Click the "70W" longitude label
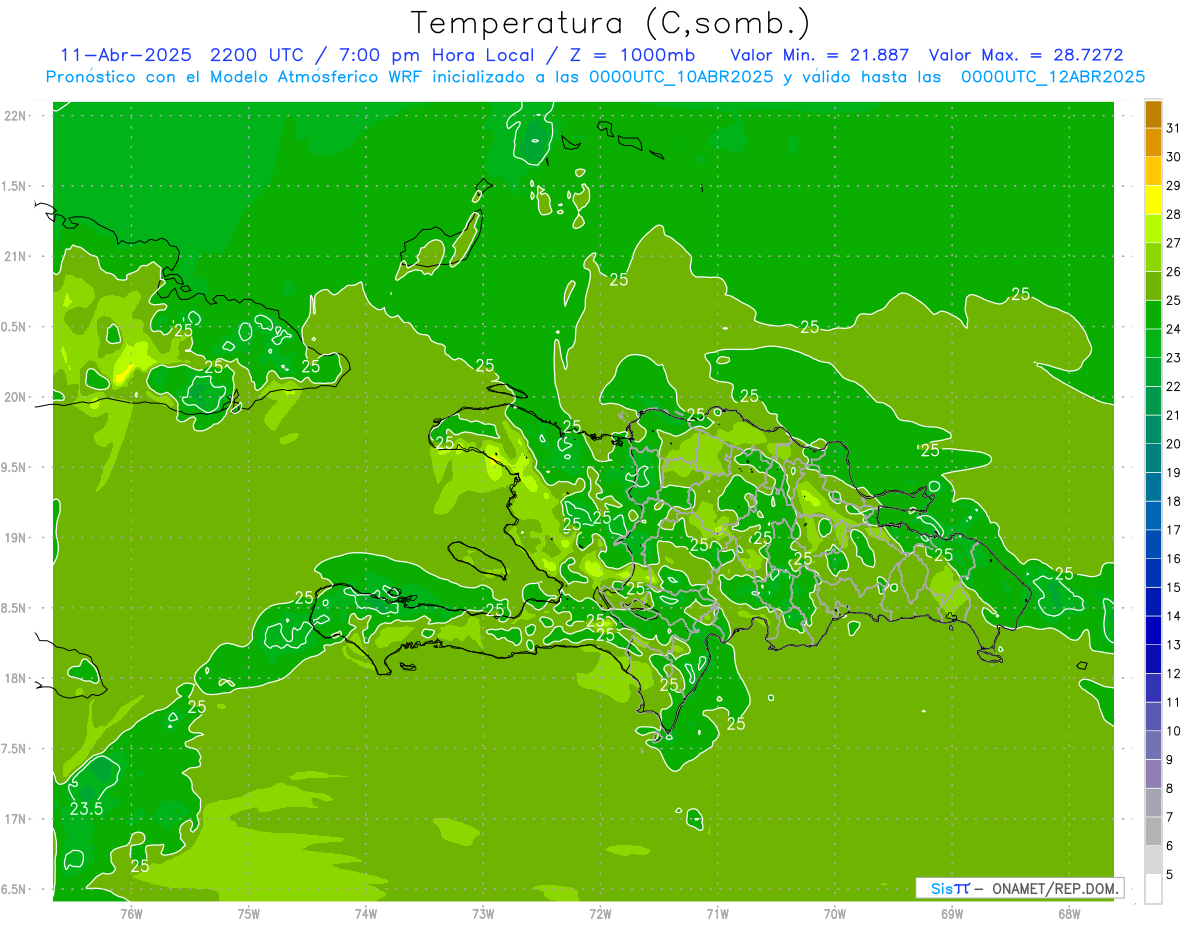1200x927 pixels. pos(835,914)
